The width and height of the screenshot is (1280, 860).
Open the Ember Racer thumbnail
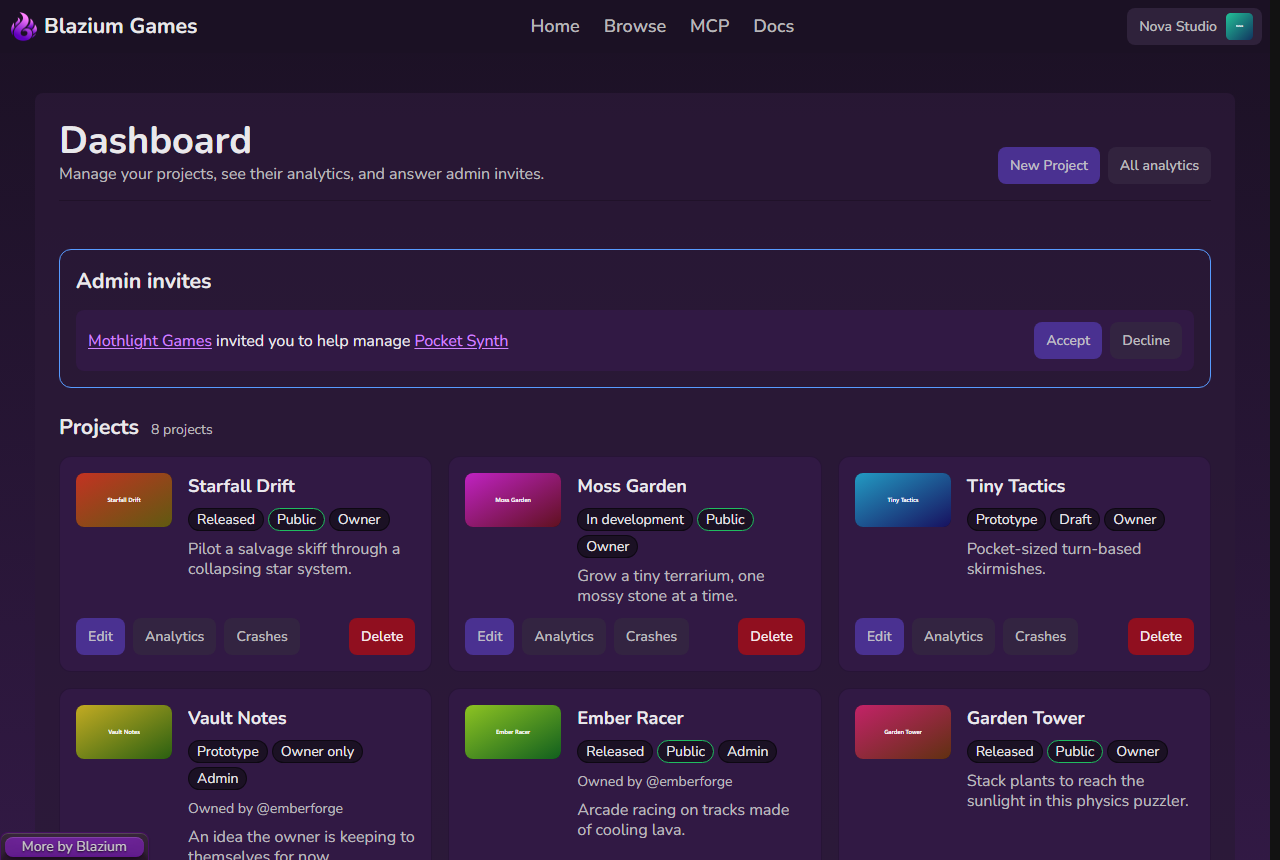pyautogui.click(x=513, y=732)
